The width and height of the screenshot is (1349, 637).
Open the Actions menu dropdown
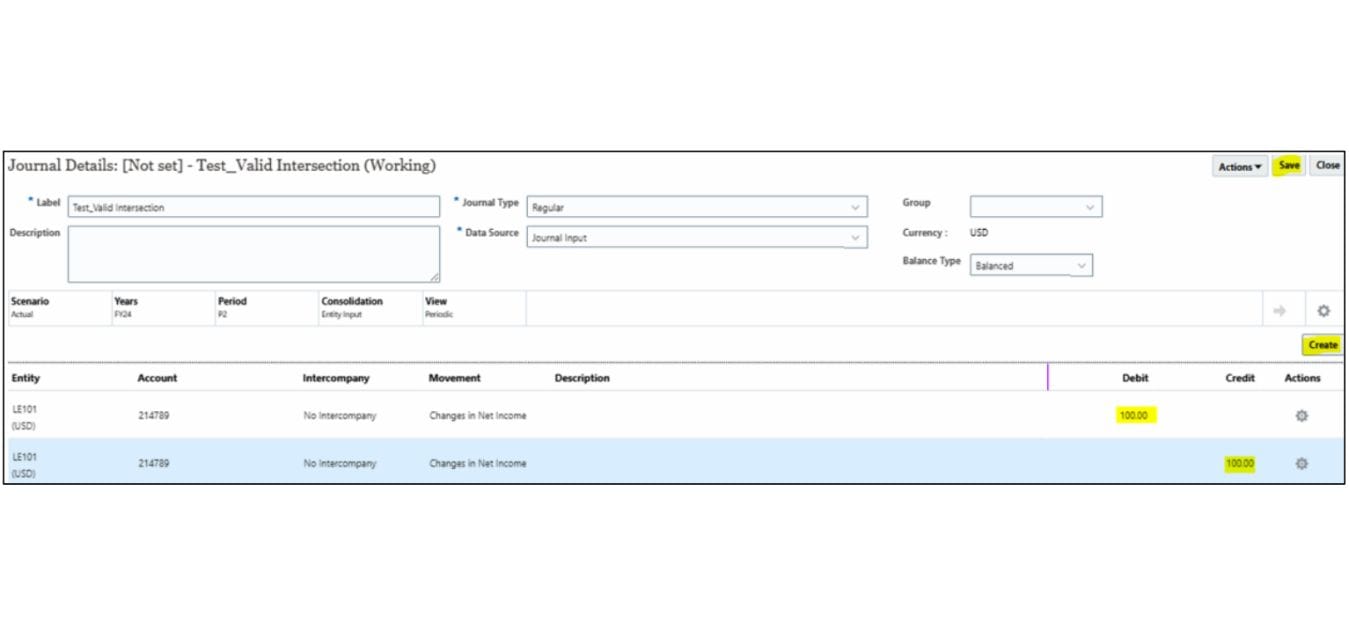(x=1238, y=166)
